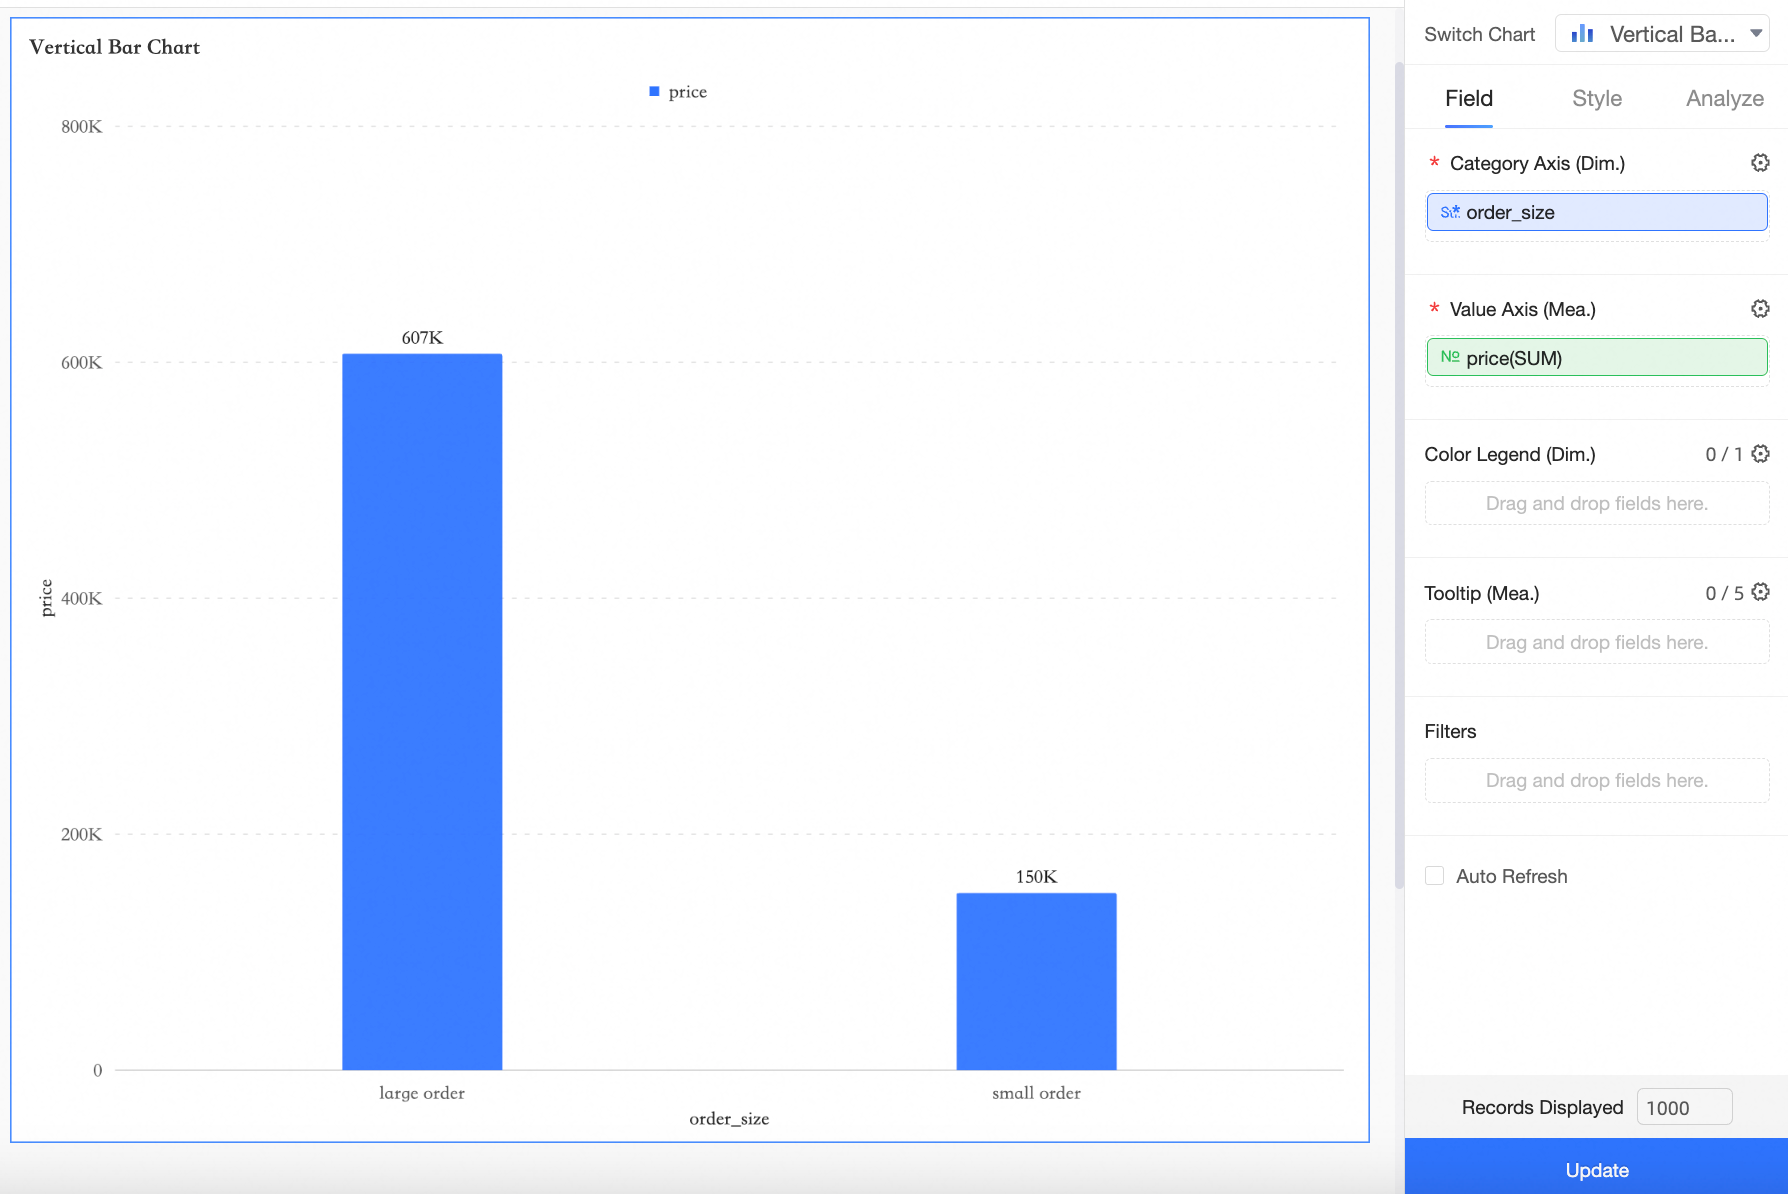Click the Color Legend drop zone

[x=1596, y=503]
